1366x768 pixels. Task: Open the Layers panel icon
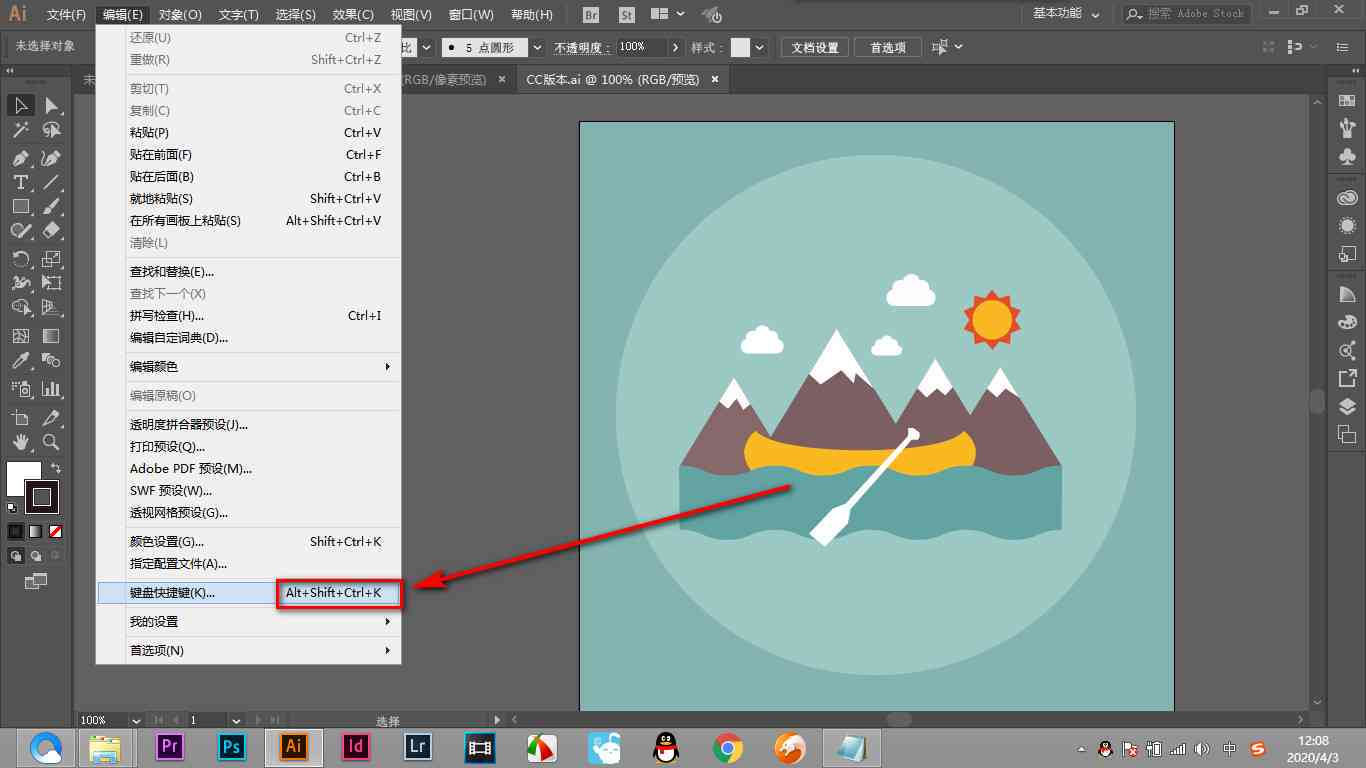pyautogui.click(x=1346, y=406)
